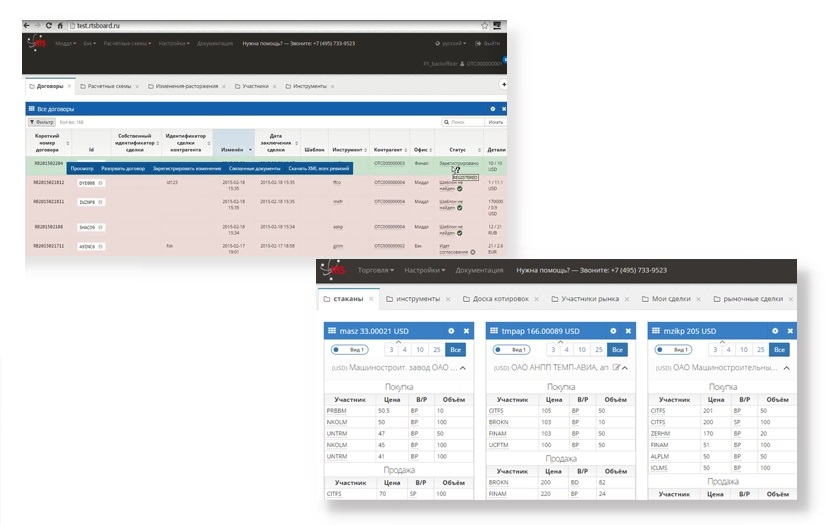The image size is (825, 525).
Task: Choose Скачать XML всех ревизий option
Action: (318, 168)
